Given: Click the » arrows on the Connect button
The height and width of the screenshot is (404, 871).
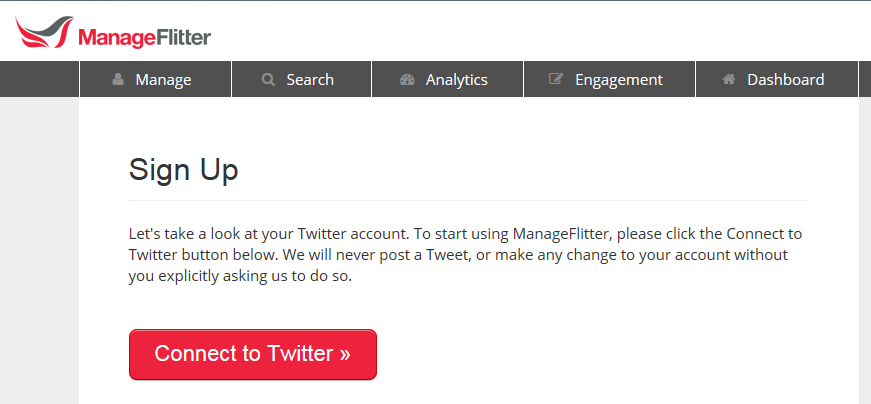Looking at the screenshot, I should point(345,353).
